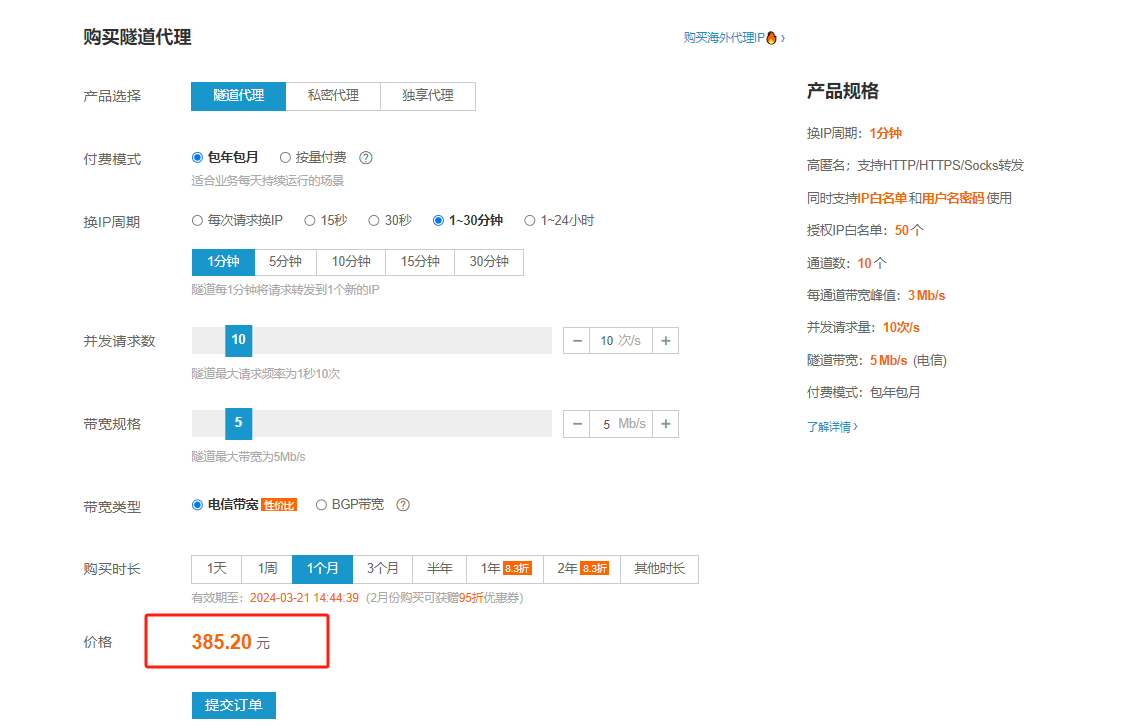
Task: Pick the 5分钟 interval option
Action: [286, 263]
